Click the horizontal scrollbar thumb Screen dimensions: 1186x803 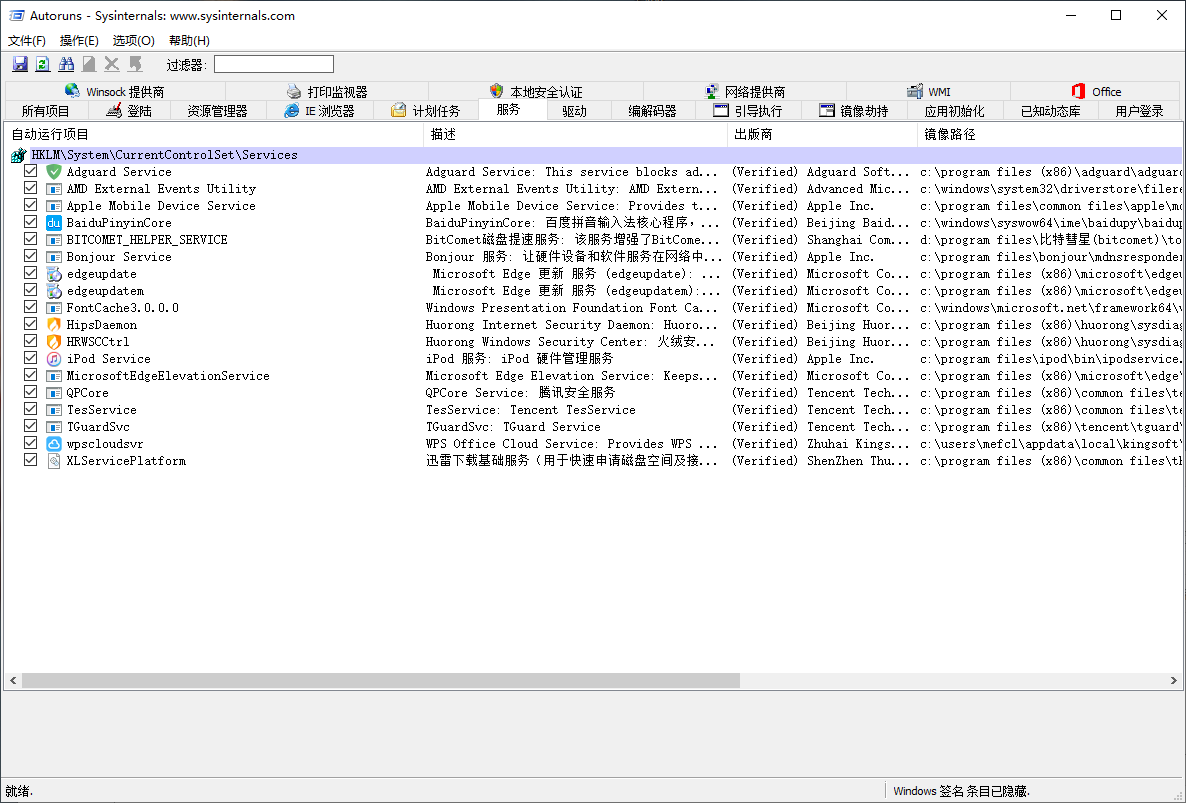click(x=380, y=681)
